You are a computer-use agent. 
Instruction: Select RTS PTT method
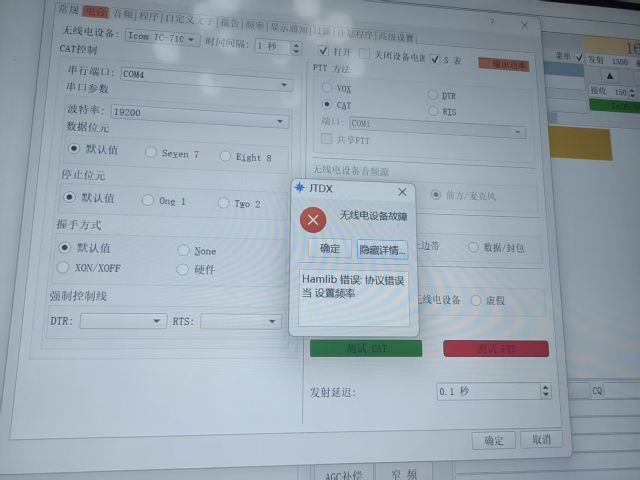(x=433, y=110)
